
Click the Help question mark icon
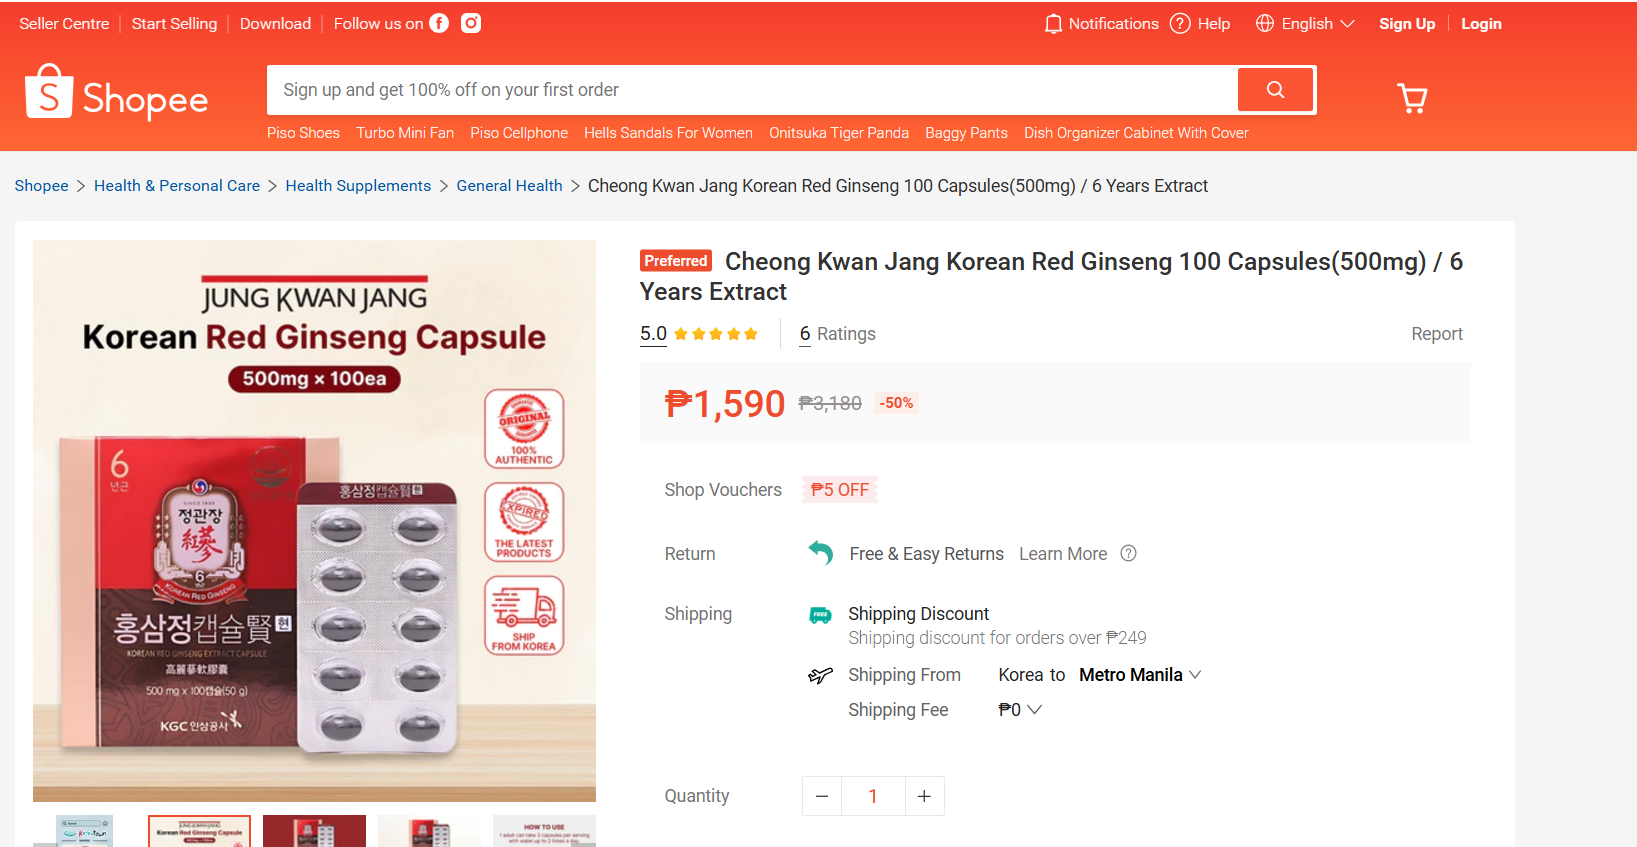(1180, 24)
